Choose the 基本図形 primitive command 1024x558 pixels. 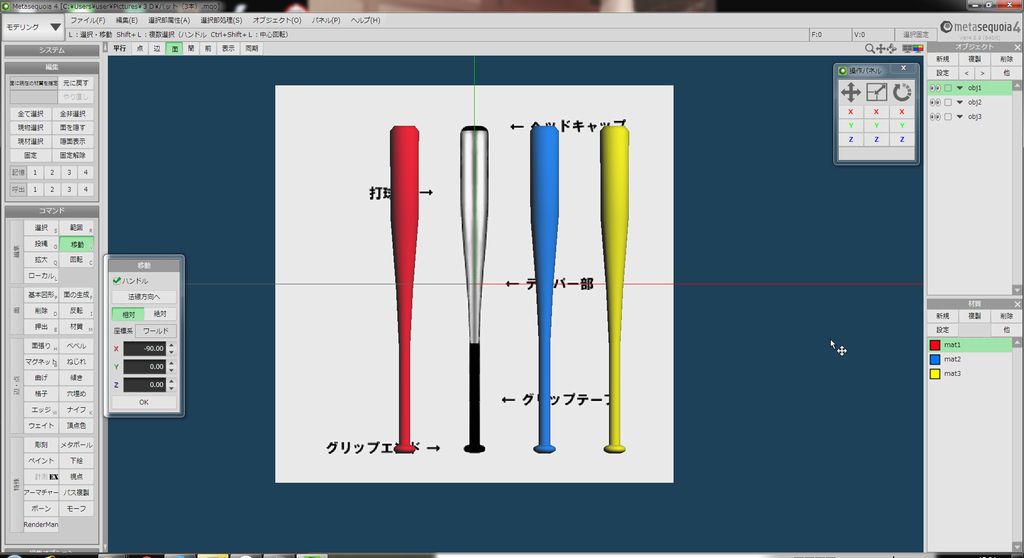coord(41,295)
